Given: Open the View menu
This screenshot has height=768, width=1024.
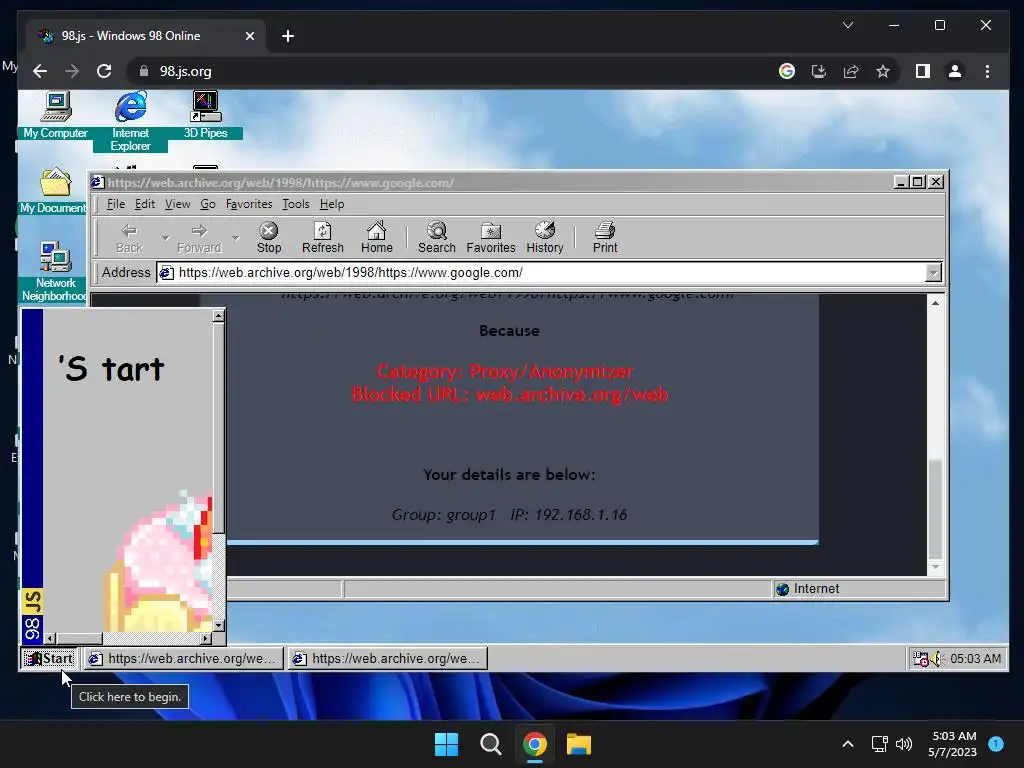Looking at the screenshot, I should pos(178,204).
